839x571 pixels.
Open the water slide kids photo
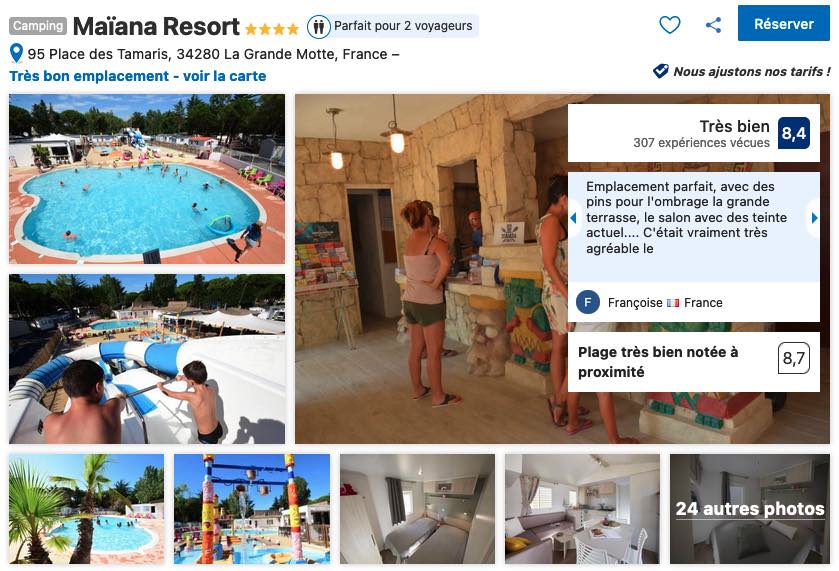click(147, 359)
